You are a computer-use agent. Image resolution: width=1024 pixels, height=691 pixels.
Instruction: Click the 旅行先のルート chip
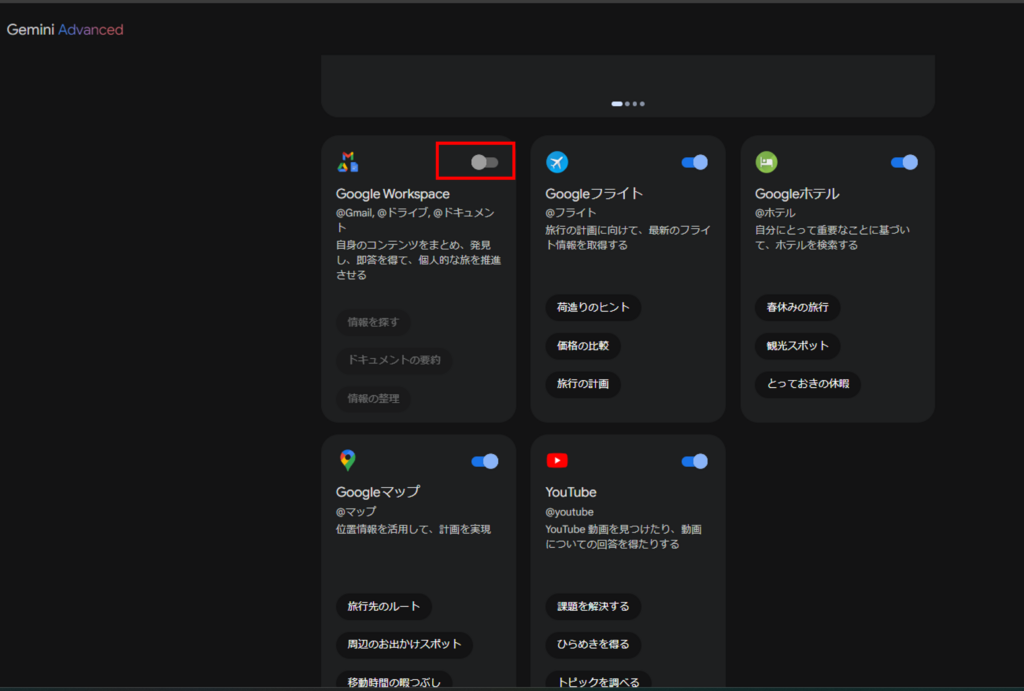point(383,606)
